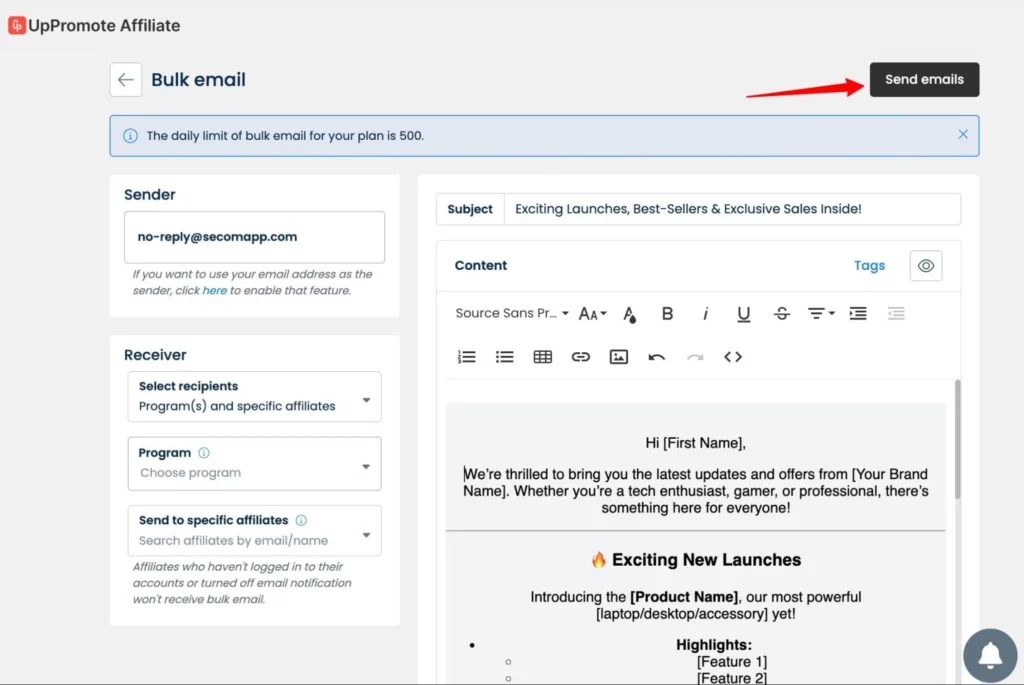
Task: Click the 'here' link under sender
Action: [215, 291]
